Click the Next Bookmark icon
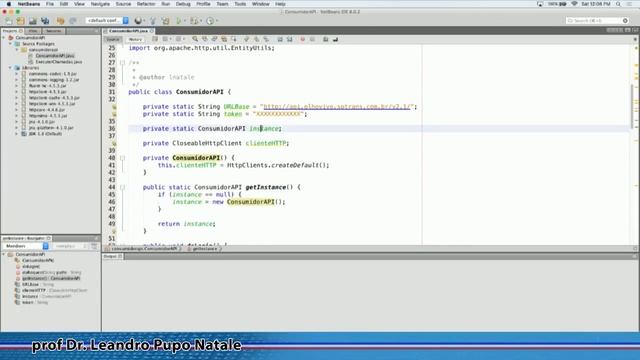This screenshot has width=640, height=360. (x=256, y=39)
